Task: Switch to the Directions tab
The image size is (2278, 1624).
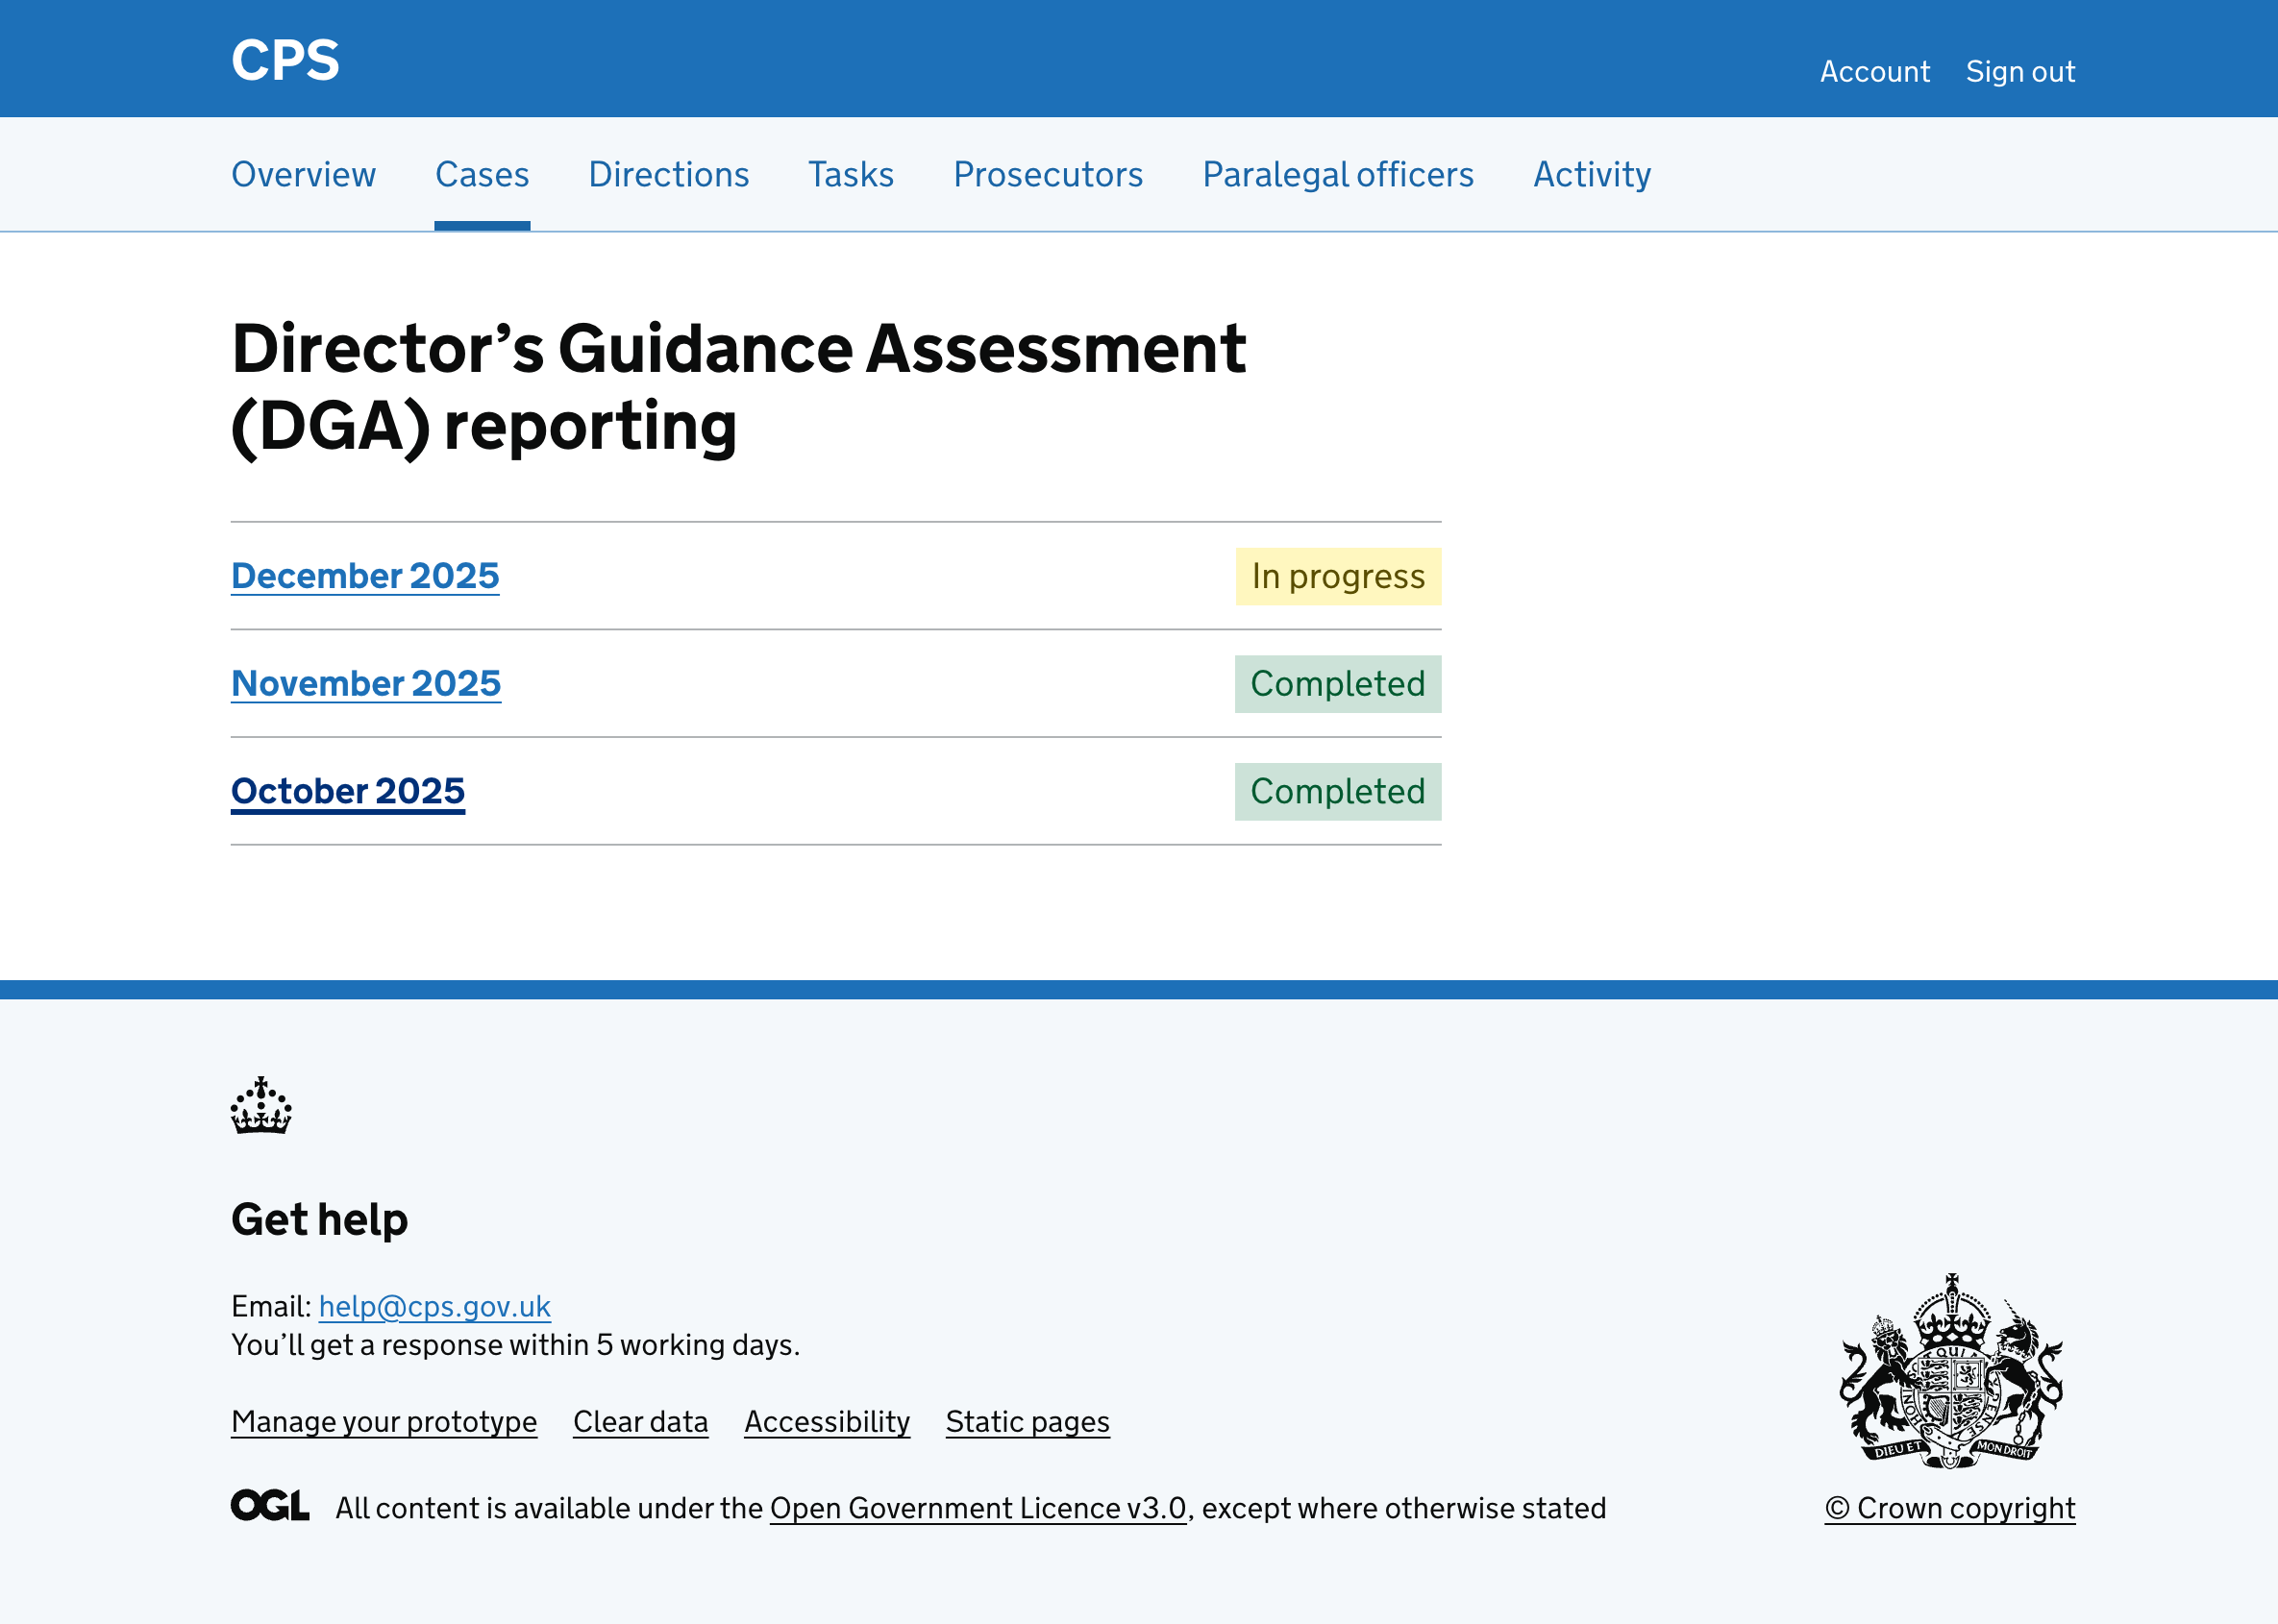Action: (x=668, y=174)
